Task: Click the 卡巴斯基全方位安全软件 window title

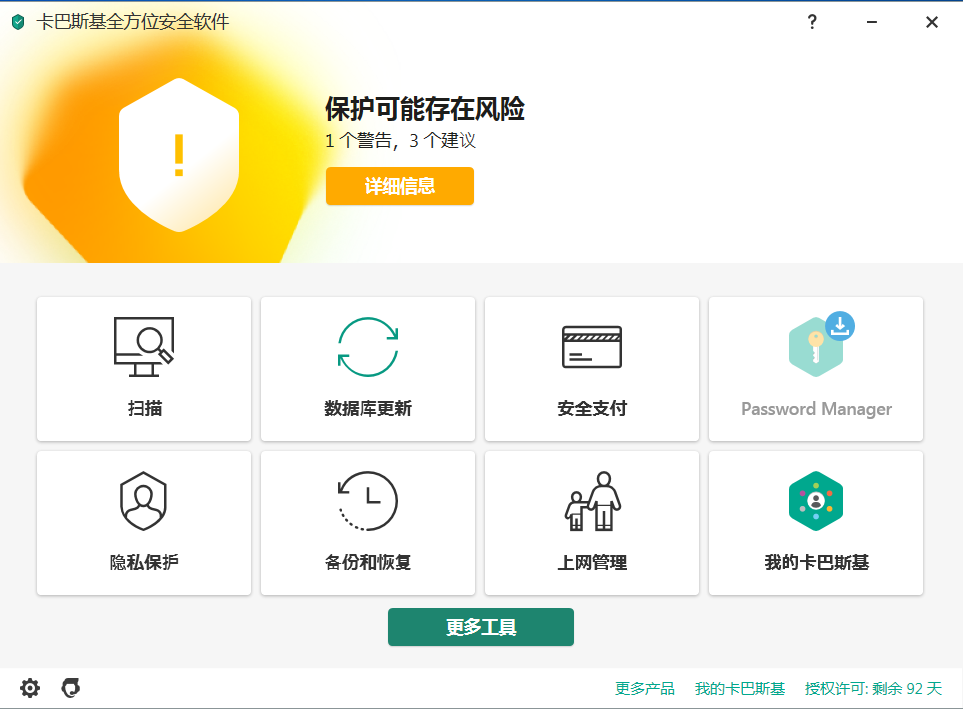Action: pyautogui.click(x=133, y=22)
